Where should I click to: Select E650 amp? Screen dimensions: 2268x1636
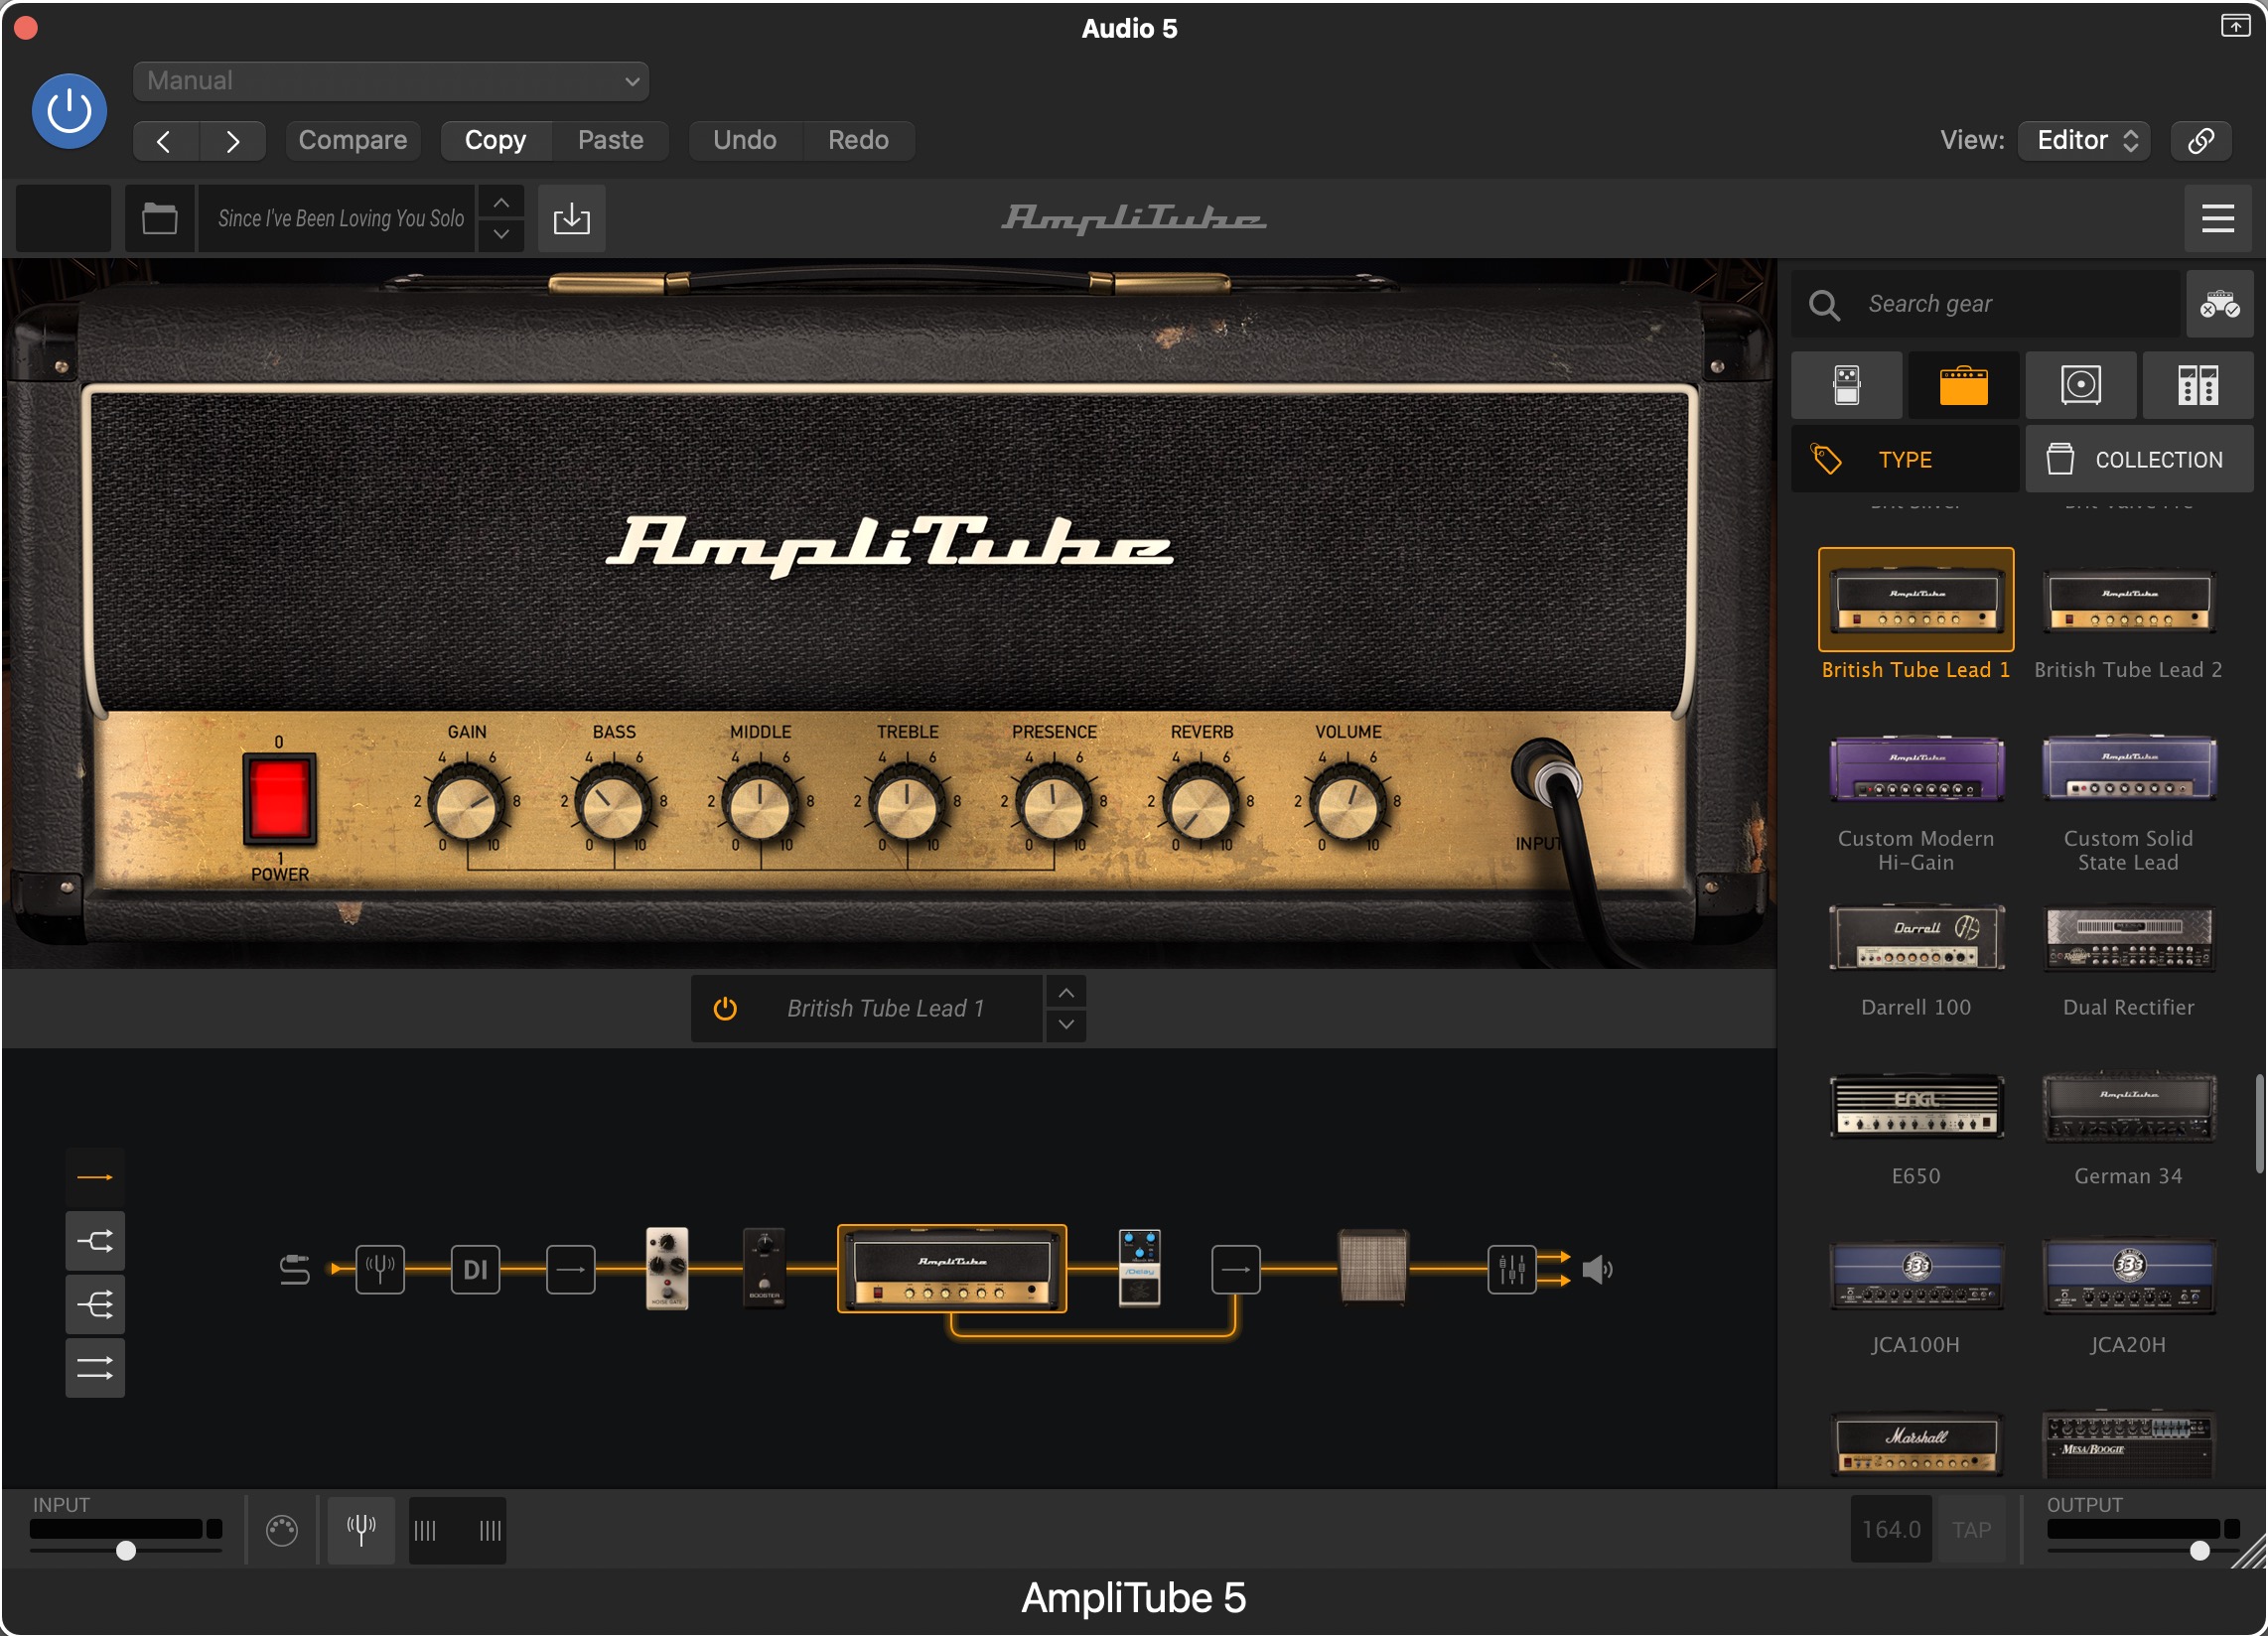[1916, 1106]
